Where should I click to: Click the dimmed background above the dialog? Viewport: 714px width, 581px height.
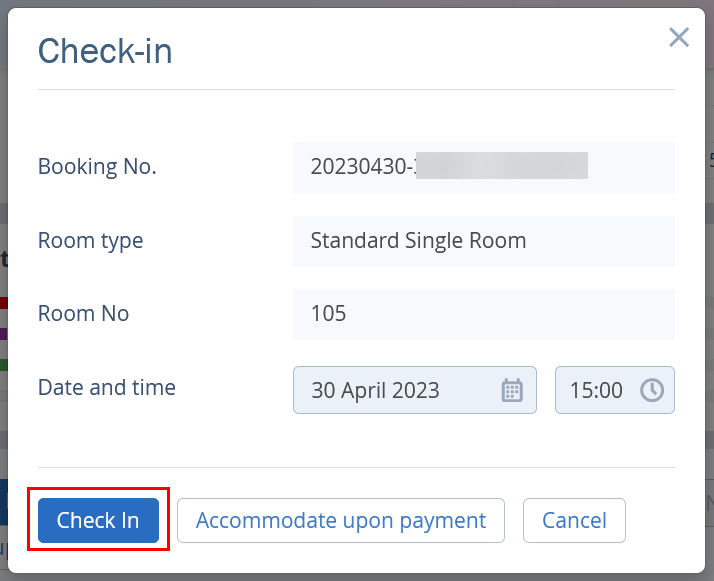(357, 3)
